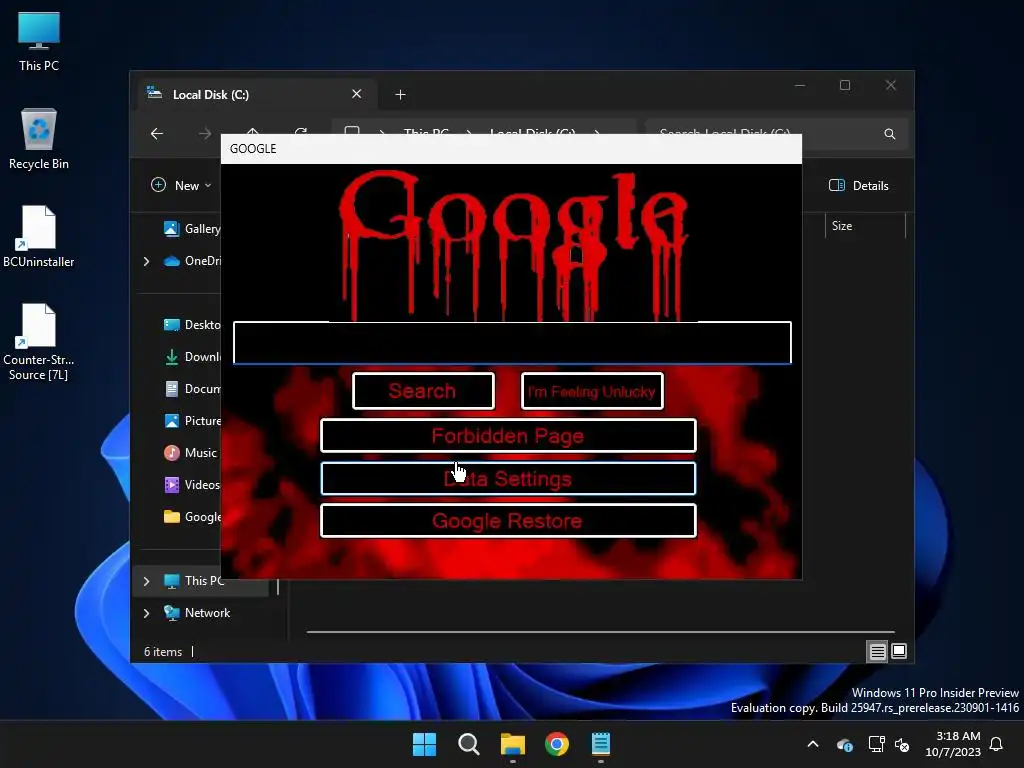
Task: Switch to the Local Disk (C:) tab
Action: [x=255, y=95]
